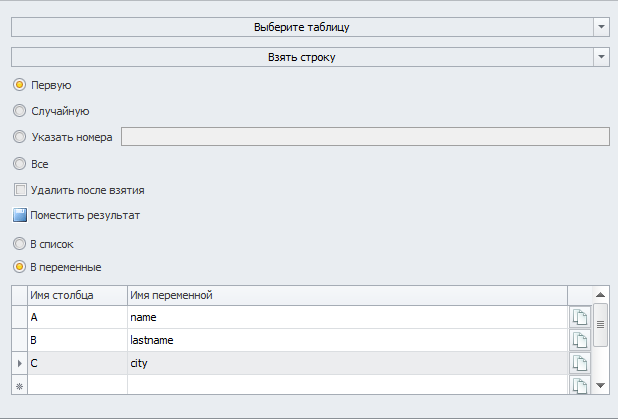
Task: Click copy icon in the empty new row
Action: pyautogui.click(x=580, y=385)
